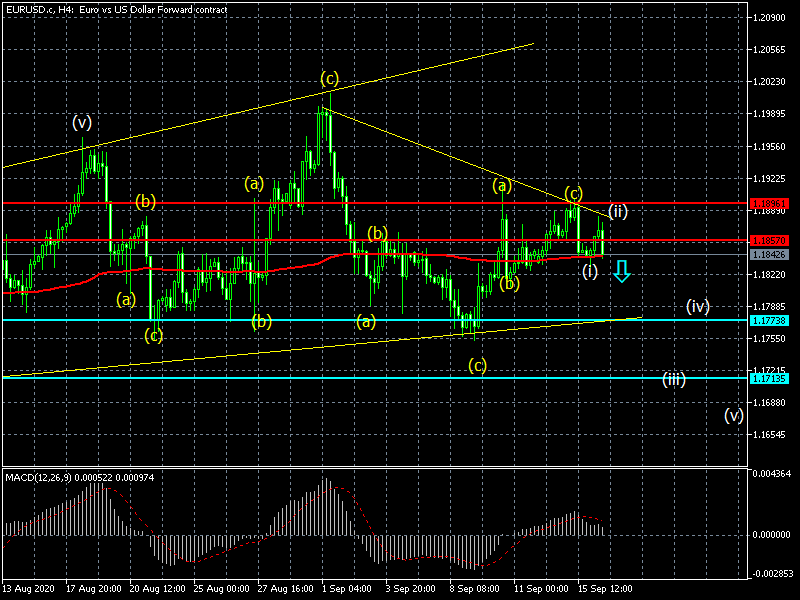Click the 27 Aug 16:00 time label

(x=286, y=589)
